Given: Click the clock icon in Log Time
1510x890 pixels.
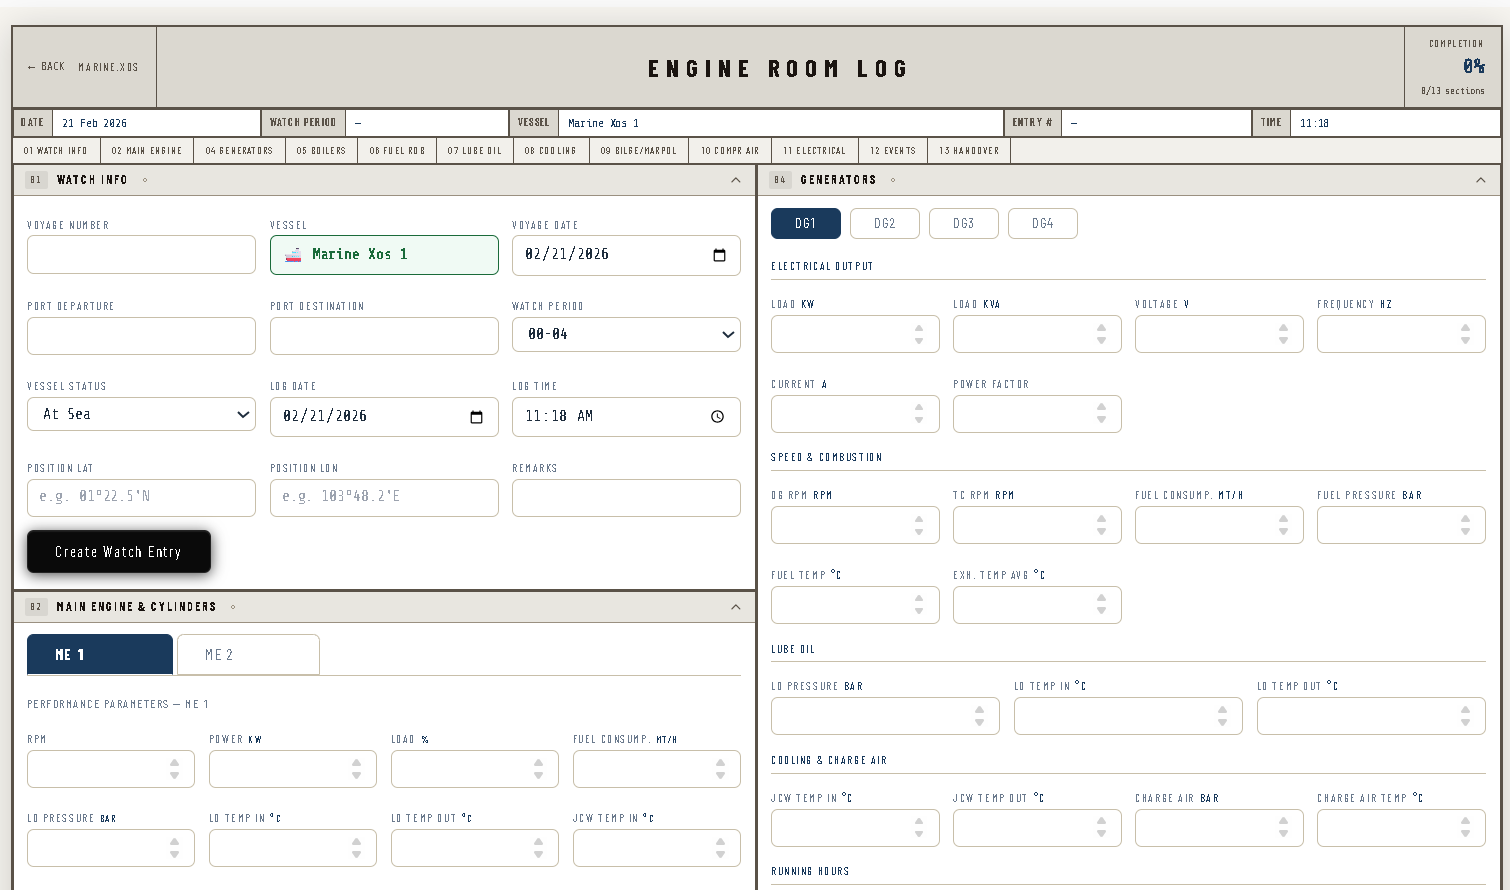Looking at the screenshot, I should 717,417.
